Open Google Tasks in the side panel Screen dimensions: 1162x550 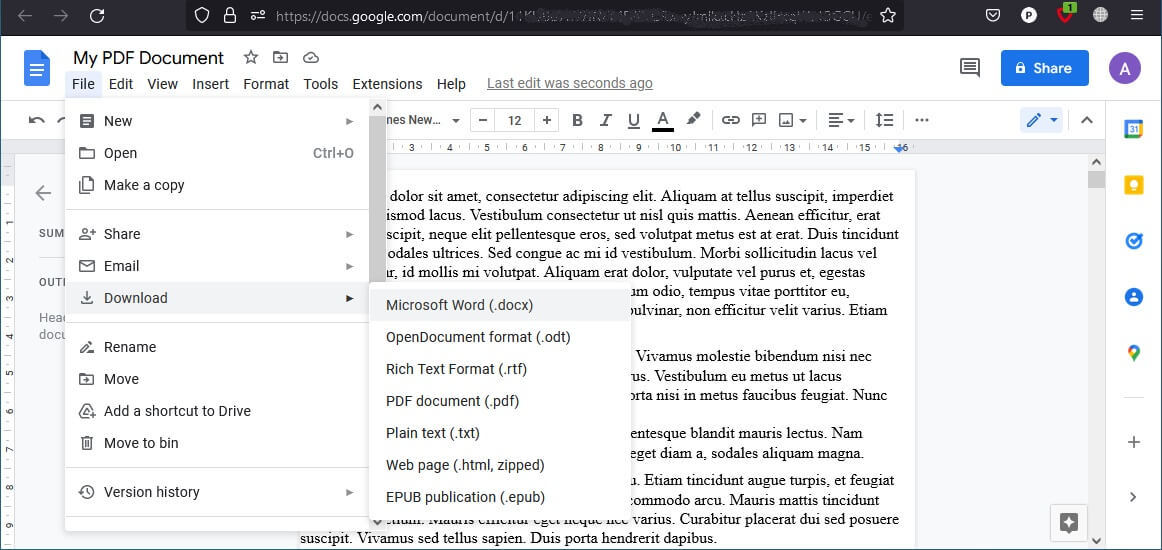point(1133,241)
